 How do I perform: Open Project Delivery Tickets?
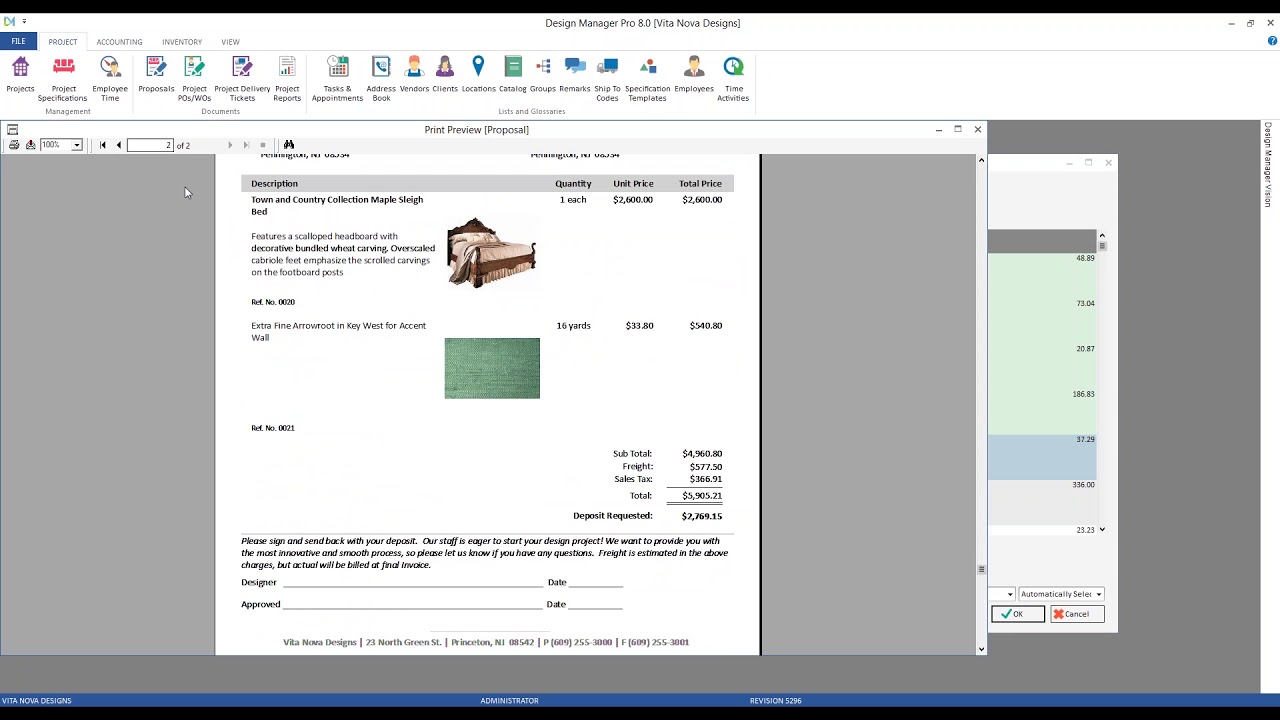[x=242, y=79]
